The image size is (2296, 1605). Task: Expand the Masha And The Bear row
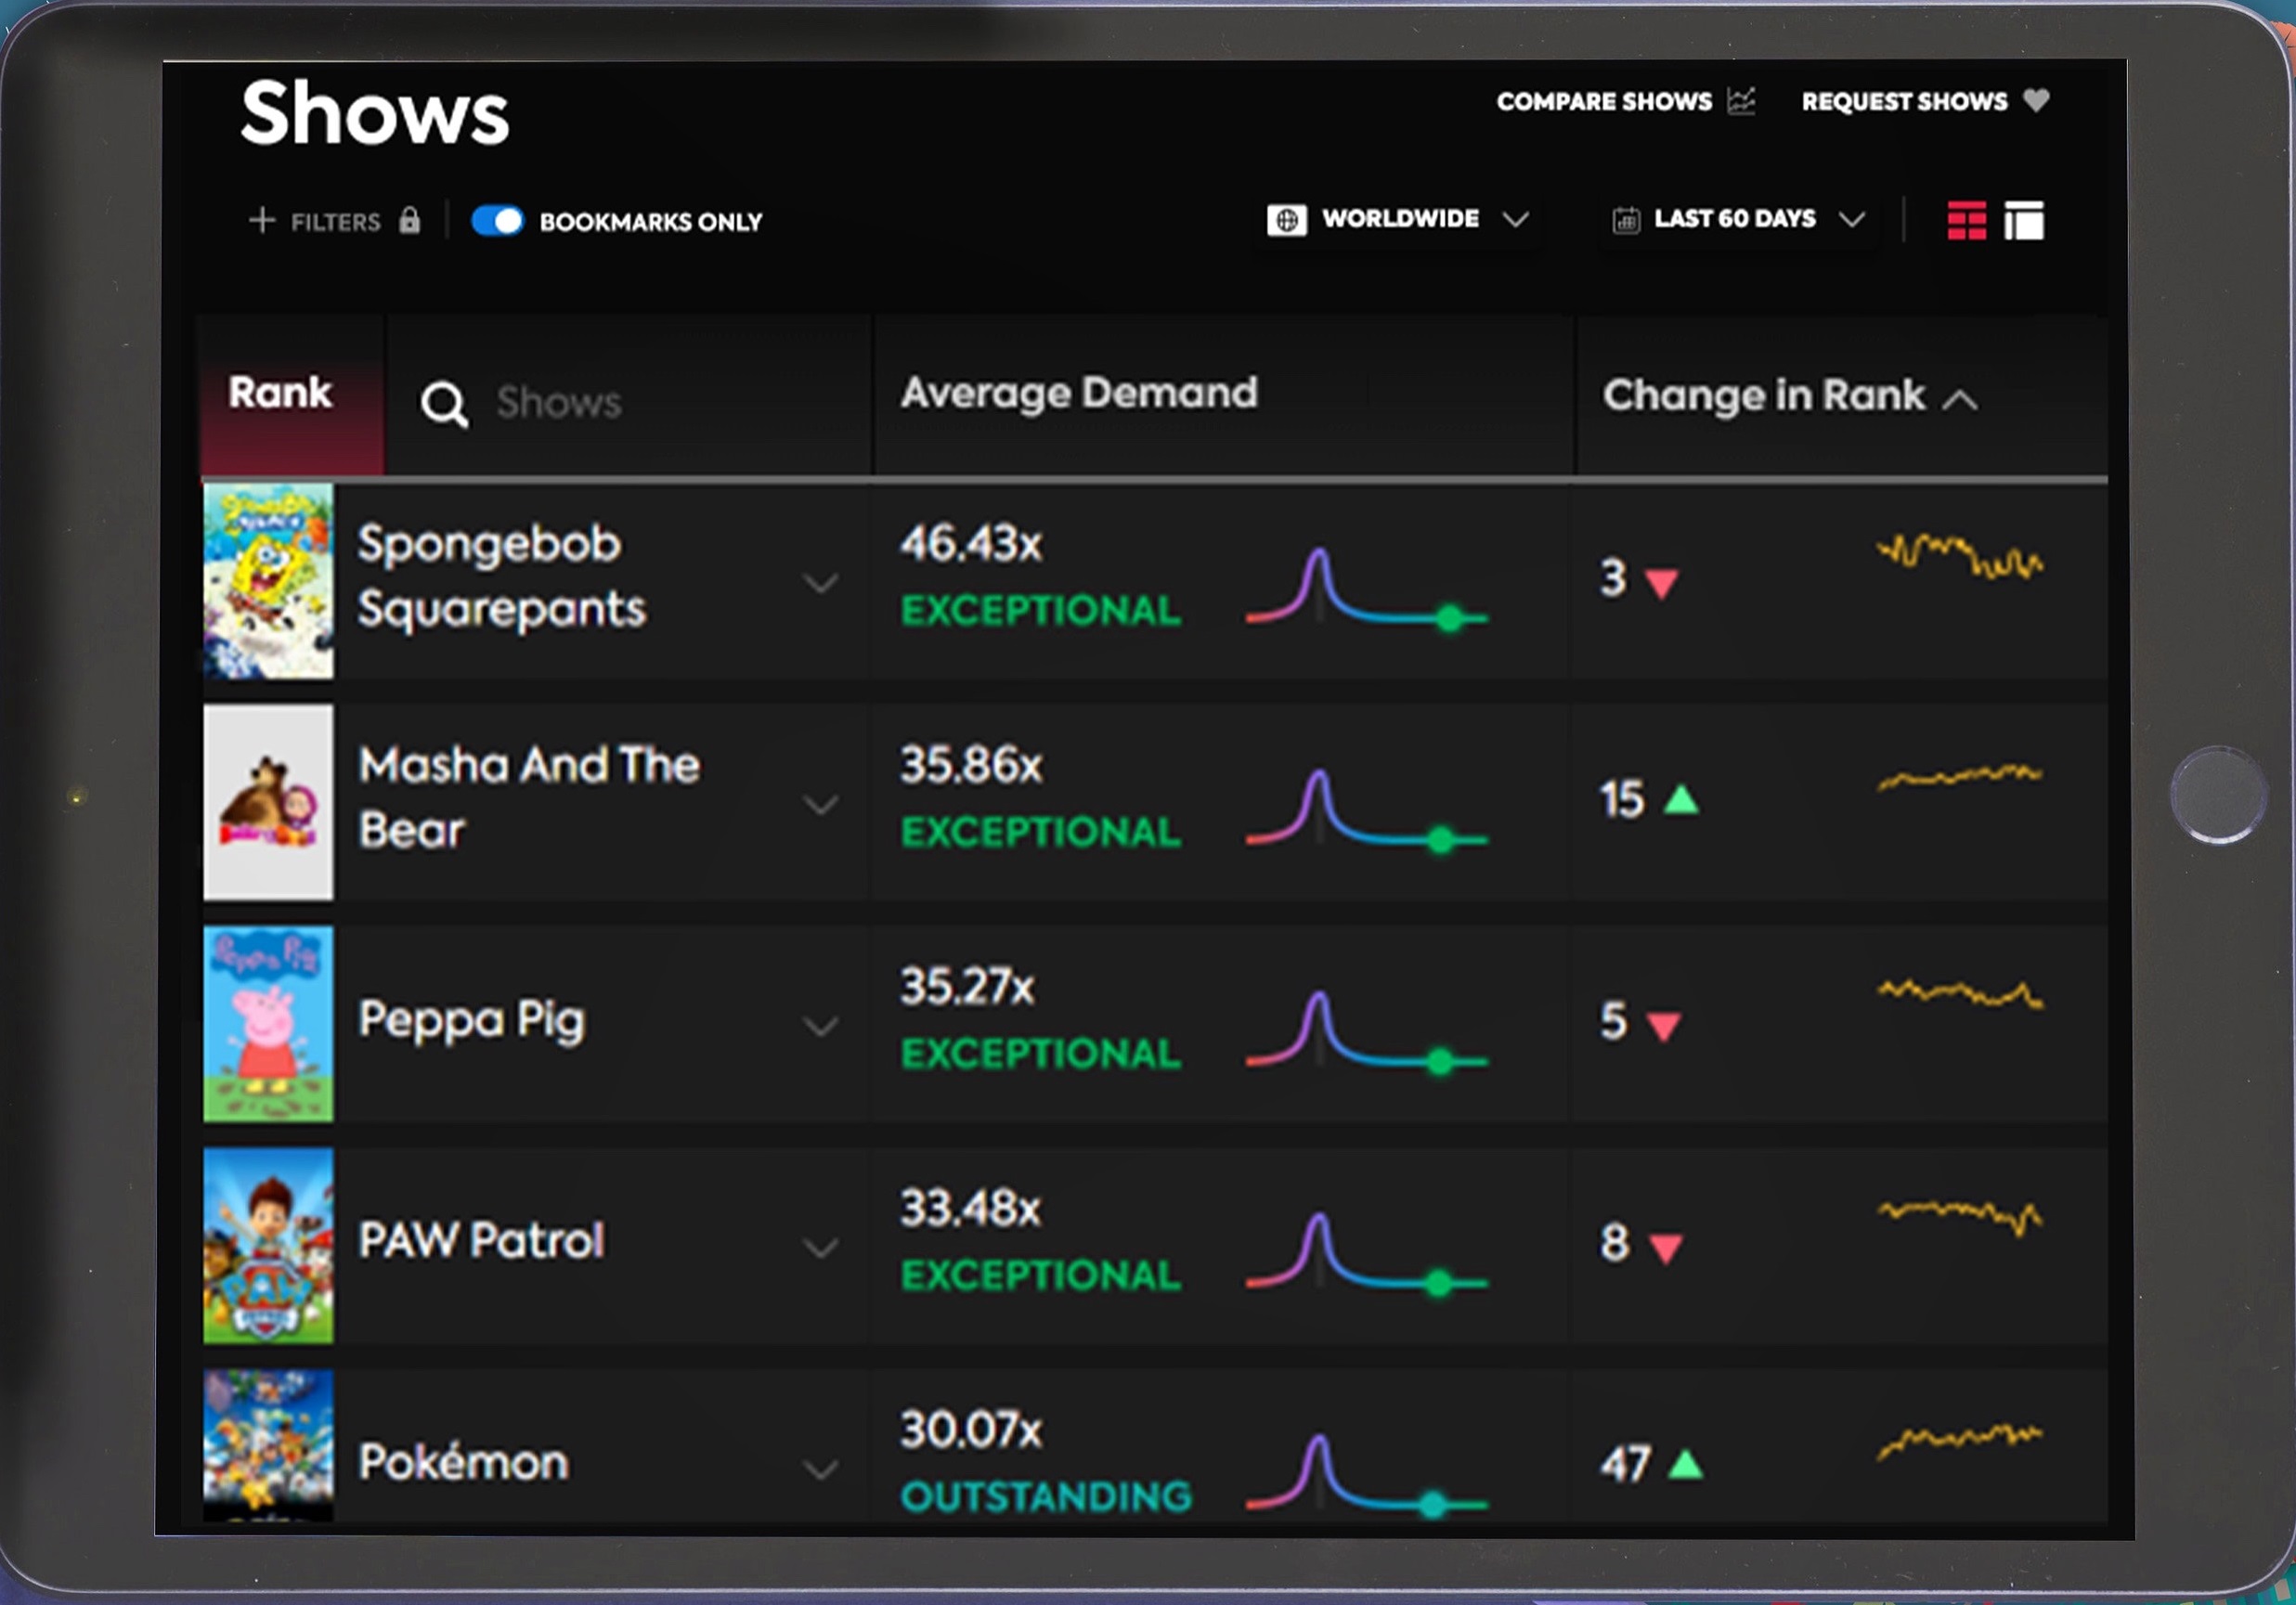pos(820,805)
